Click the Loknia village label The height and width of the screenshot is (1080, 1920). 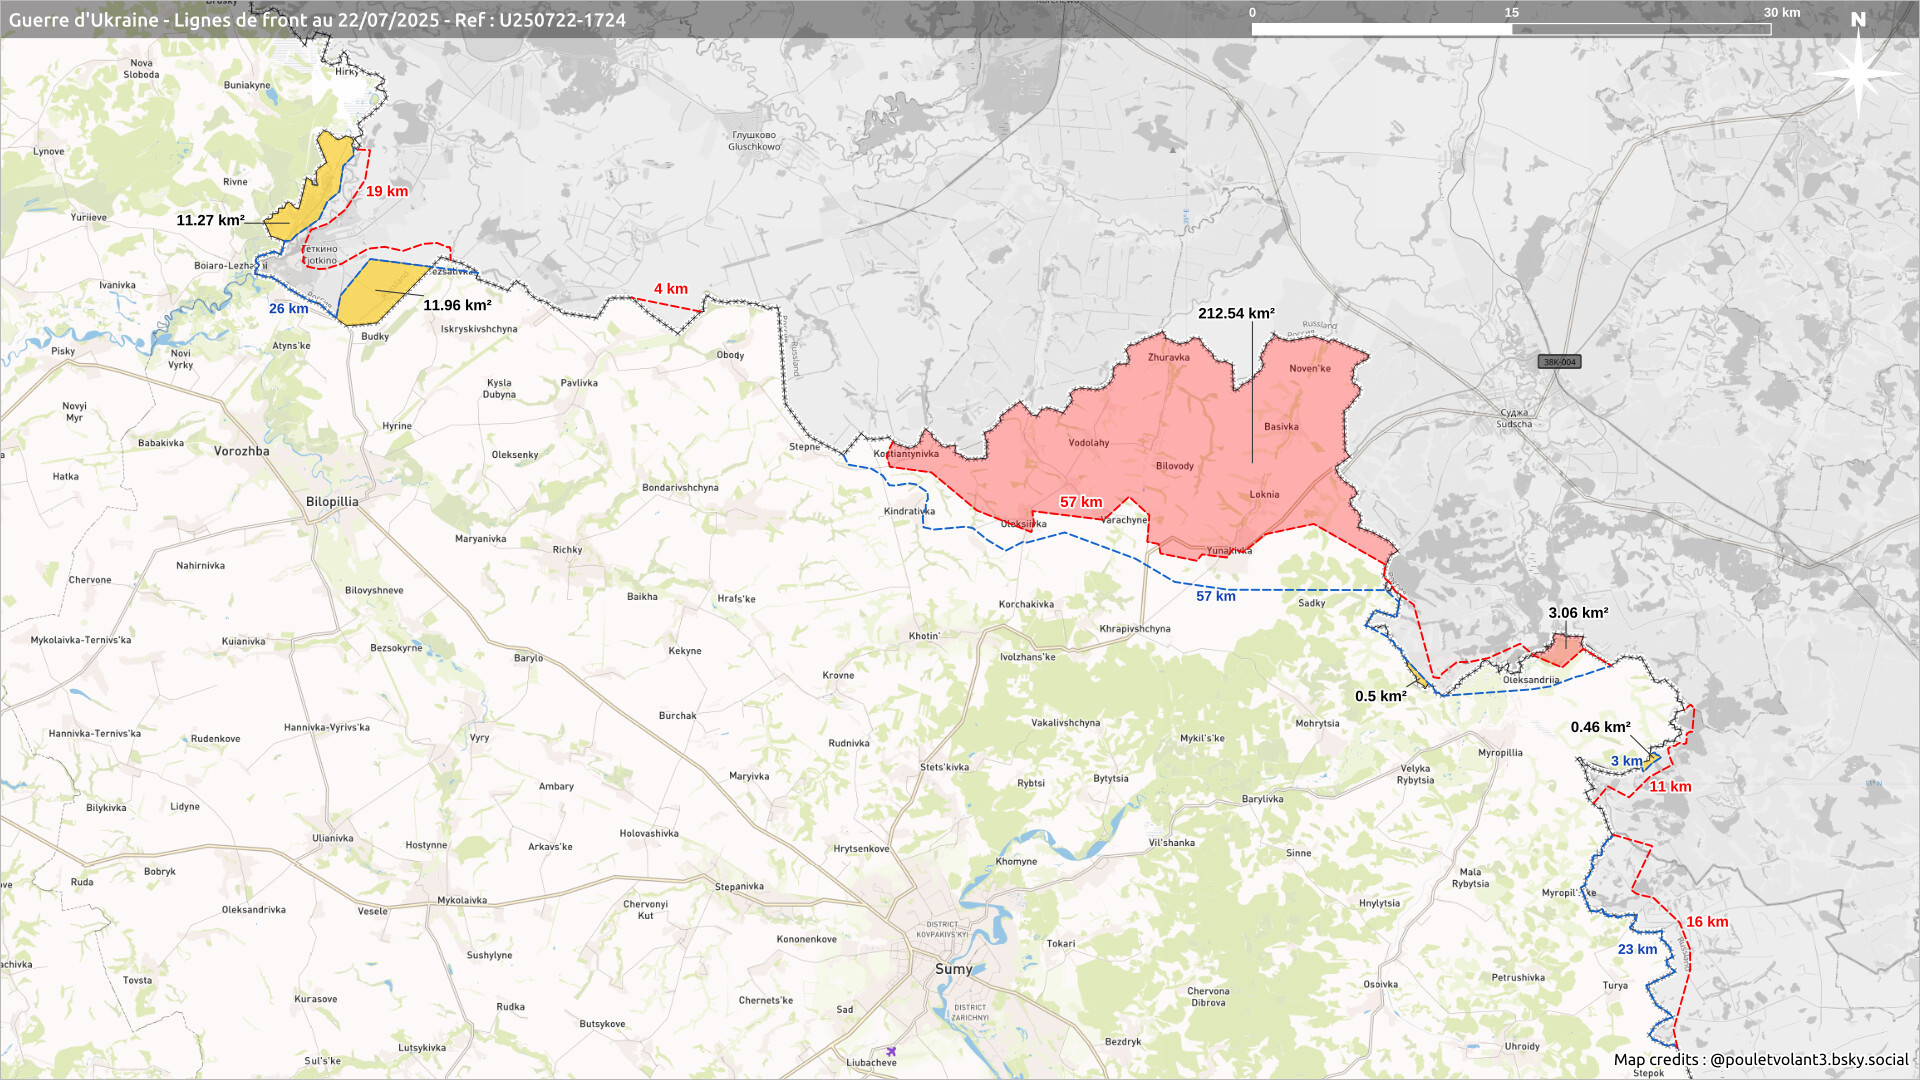pyautogui.click(x=1264, y=494)
